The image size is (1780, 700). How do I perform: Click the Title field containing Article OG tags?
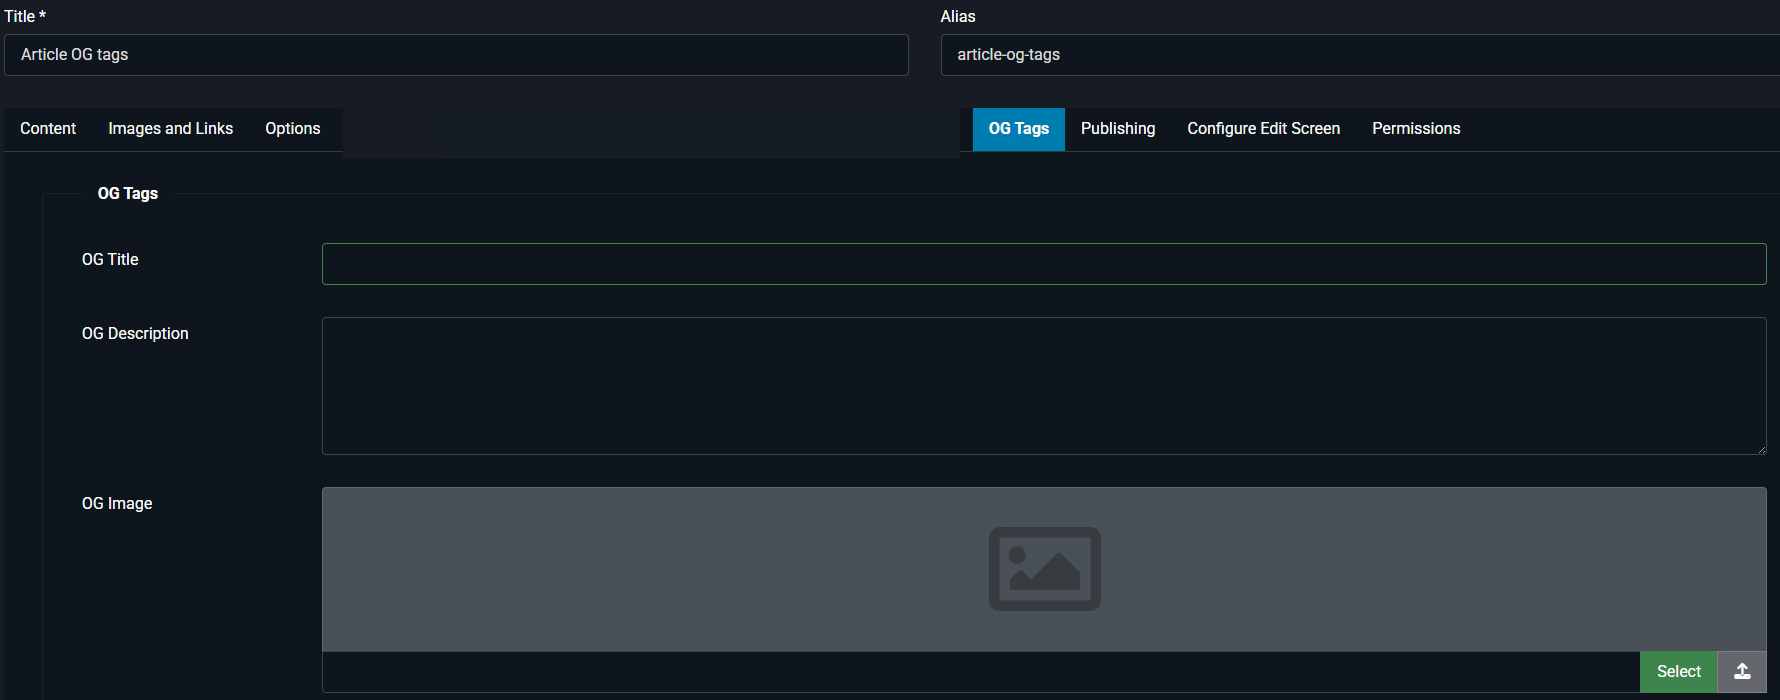(456, 55)
